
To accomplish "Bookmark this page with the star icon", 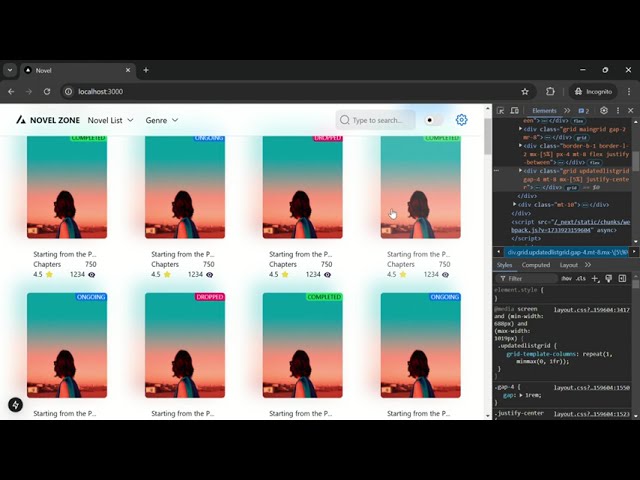I will [525, 91].
